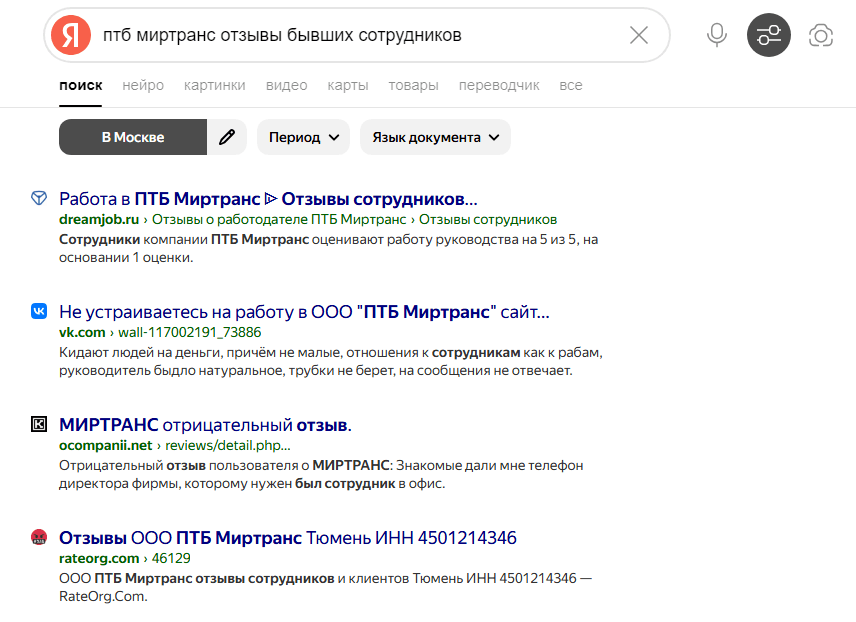Click the dreamjob favicon icon
The image size is (856, 622).
point(39,198)
